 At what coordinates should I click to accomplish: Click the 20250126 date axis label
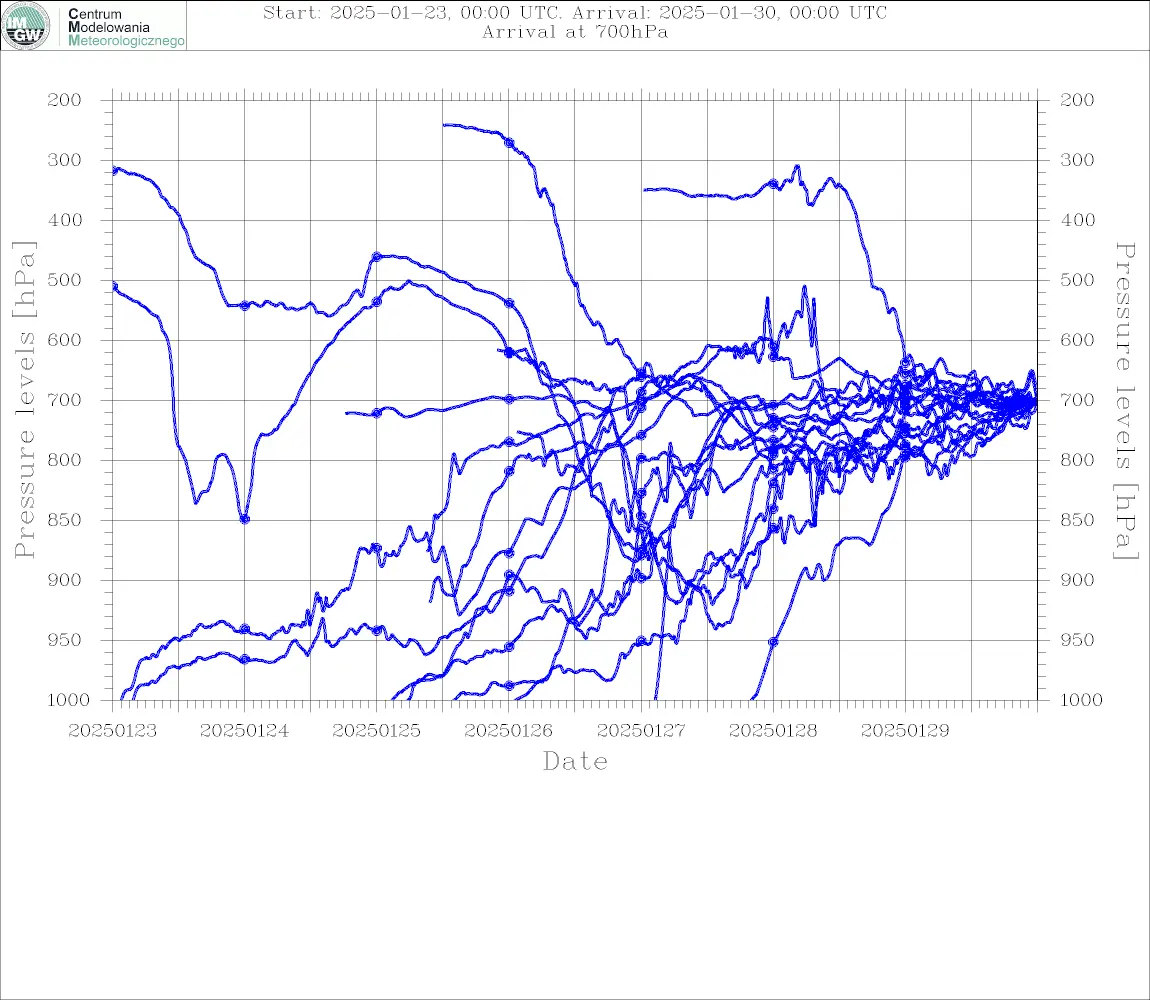click(508, 731)
